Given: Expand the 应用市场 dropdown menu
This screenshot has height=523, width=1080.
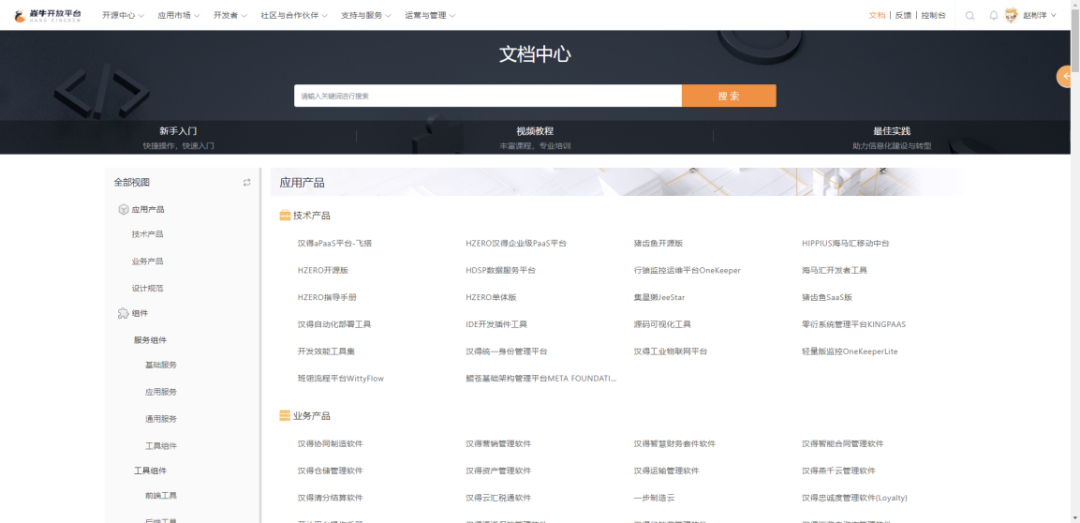Looking at the screenshot, I should 178,15.
